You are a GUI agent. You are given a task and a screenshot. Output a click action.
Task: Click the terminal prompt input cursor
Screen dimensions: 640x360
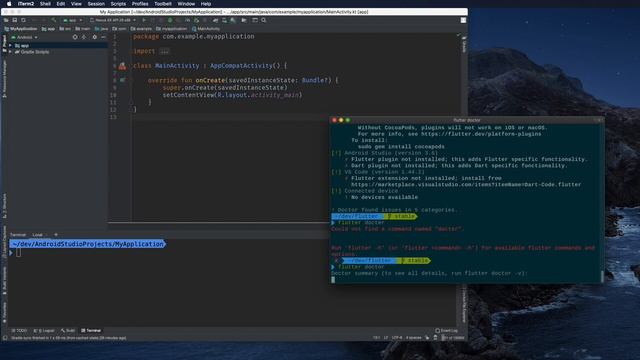click(x=18, y=253)
